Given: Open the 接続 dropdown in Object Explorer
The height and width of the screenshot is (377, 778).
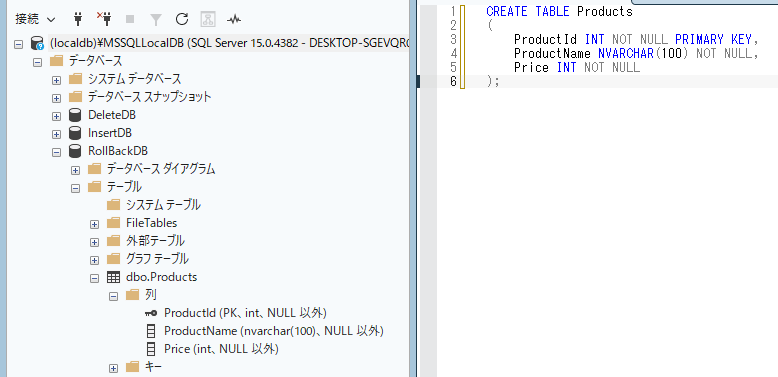Looking at the screenshot, I should pos(35,19).
